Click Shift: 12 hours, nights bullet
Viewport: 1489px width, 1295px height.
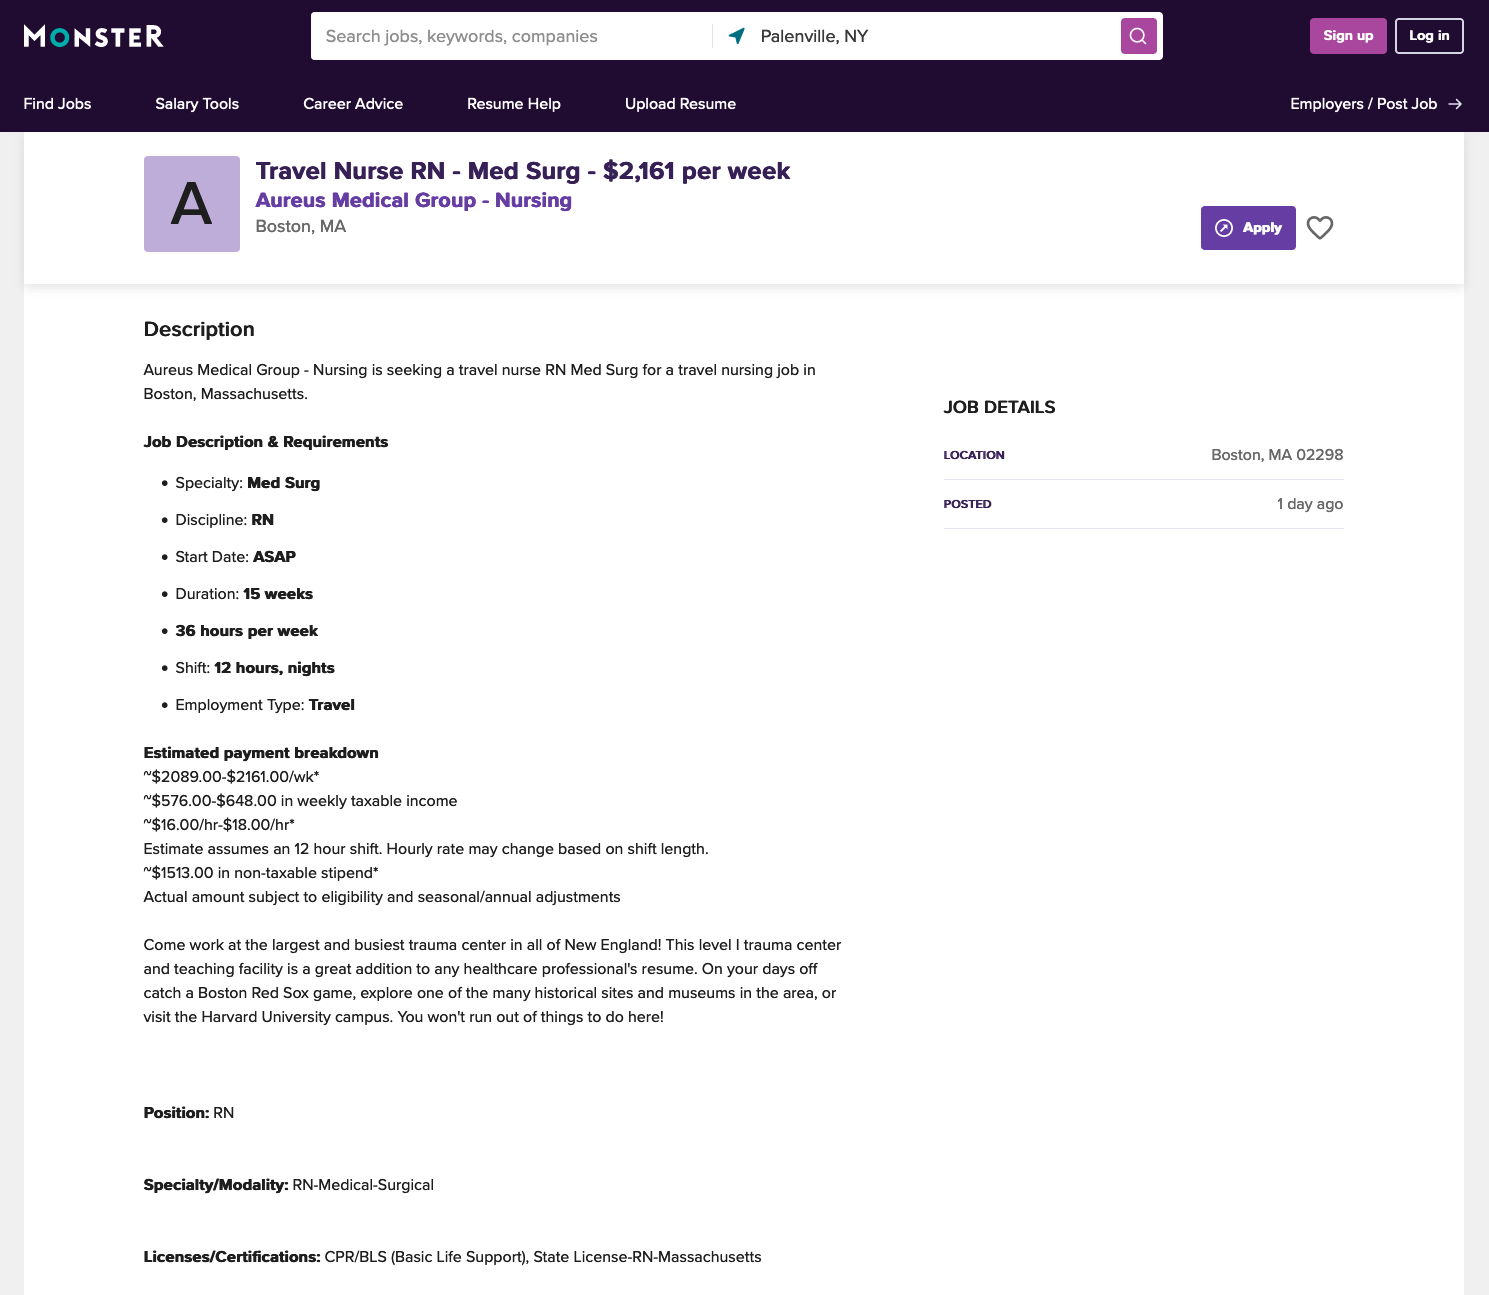[255, 668]
